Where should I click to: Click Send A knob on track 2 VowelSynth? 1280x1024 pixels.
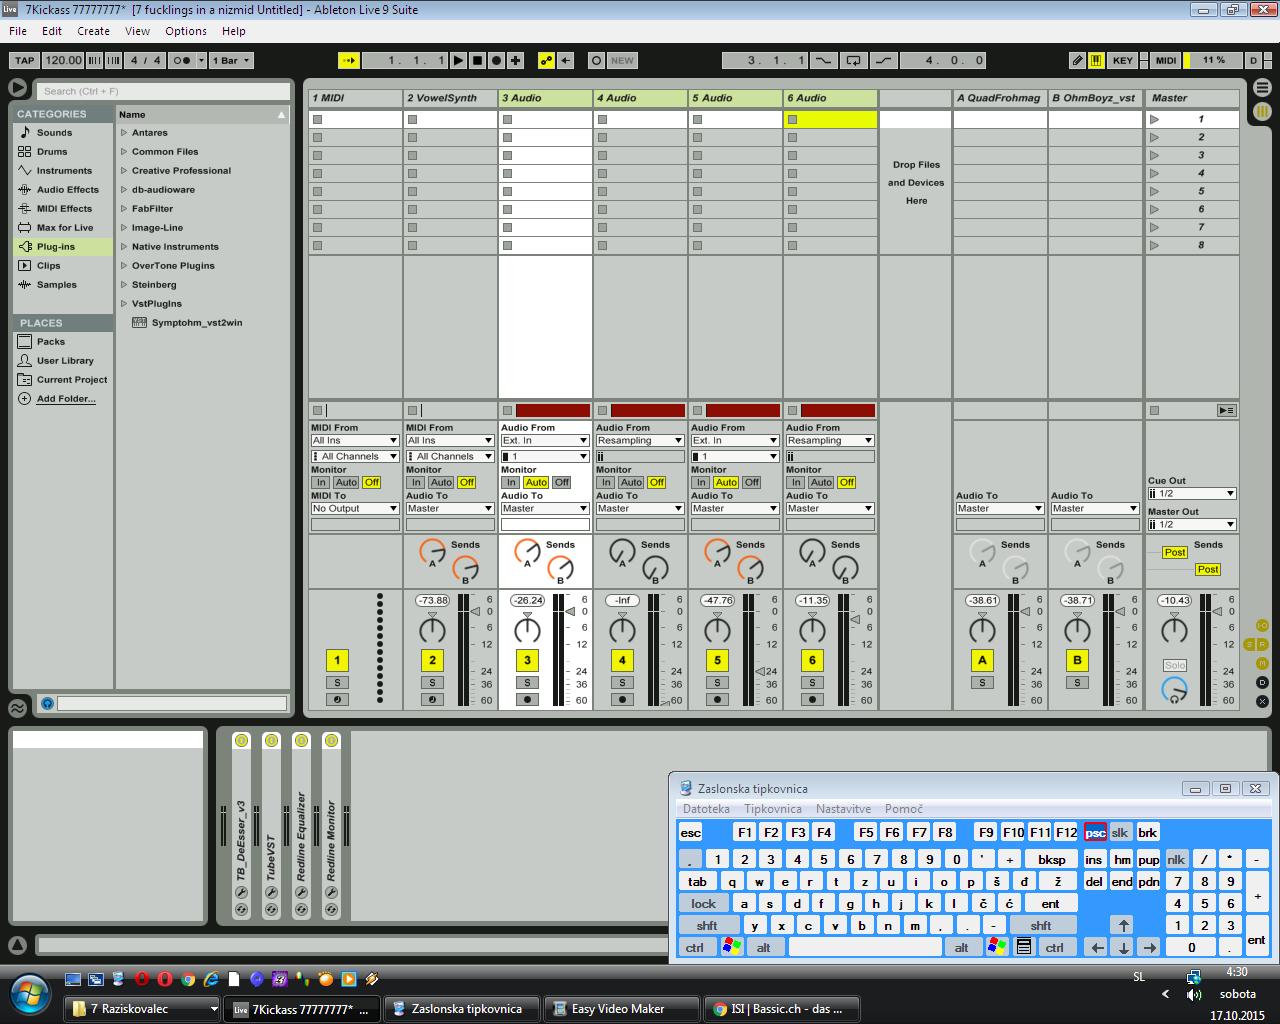[x=432, y=551]
